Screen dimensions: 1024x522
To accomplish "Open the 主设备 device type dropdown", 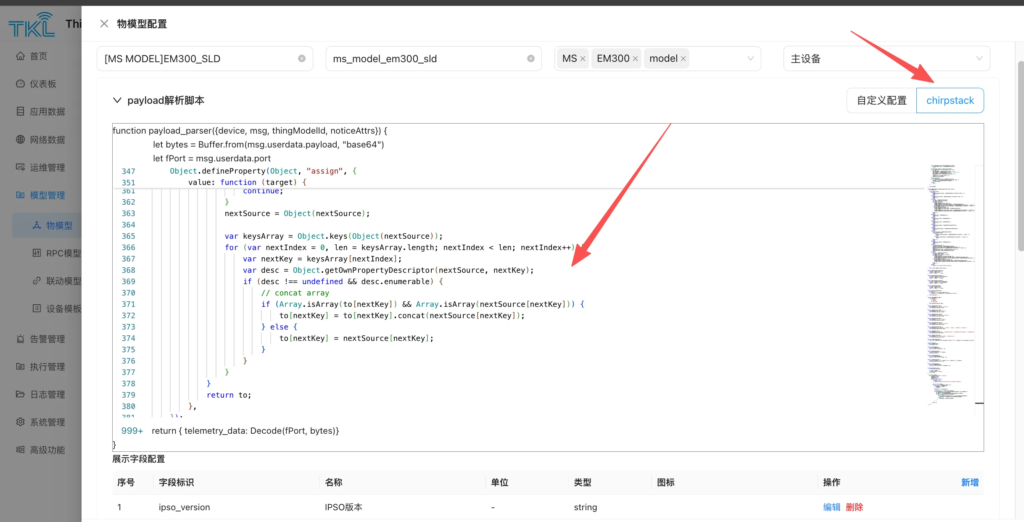I will [x=886, y=59].
